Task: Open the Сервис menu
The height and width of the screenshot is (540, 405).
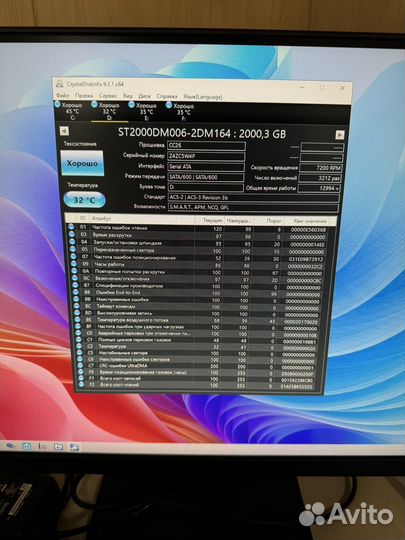Action: pyautogui.click(x=108, y=96)
